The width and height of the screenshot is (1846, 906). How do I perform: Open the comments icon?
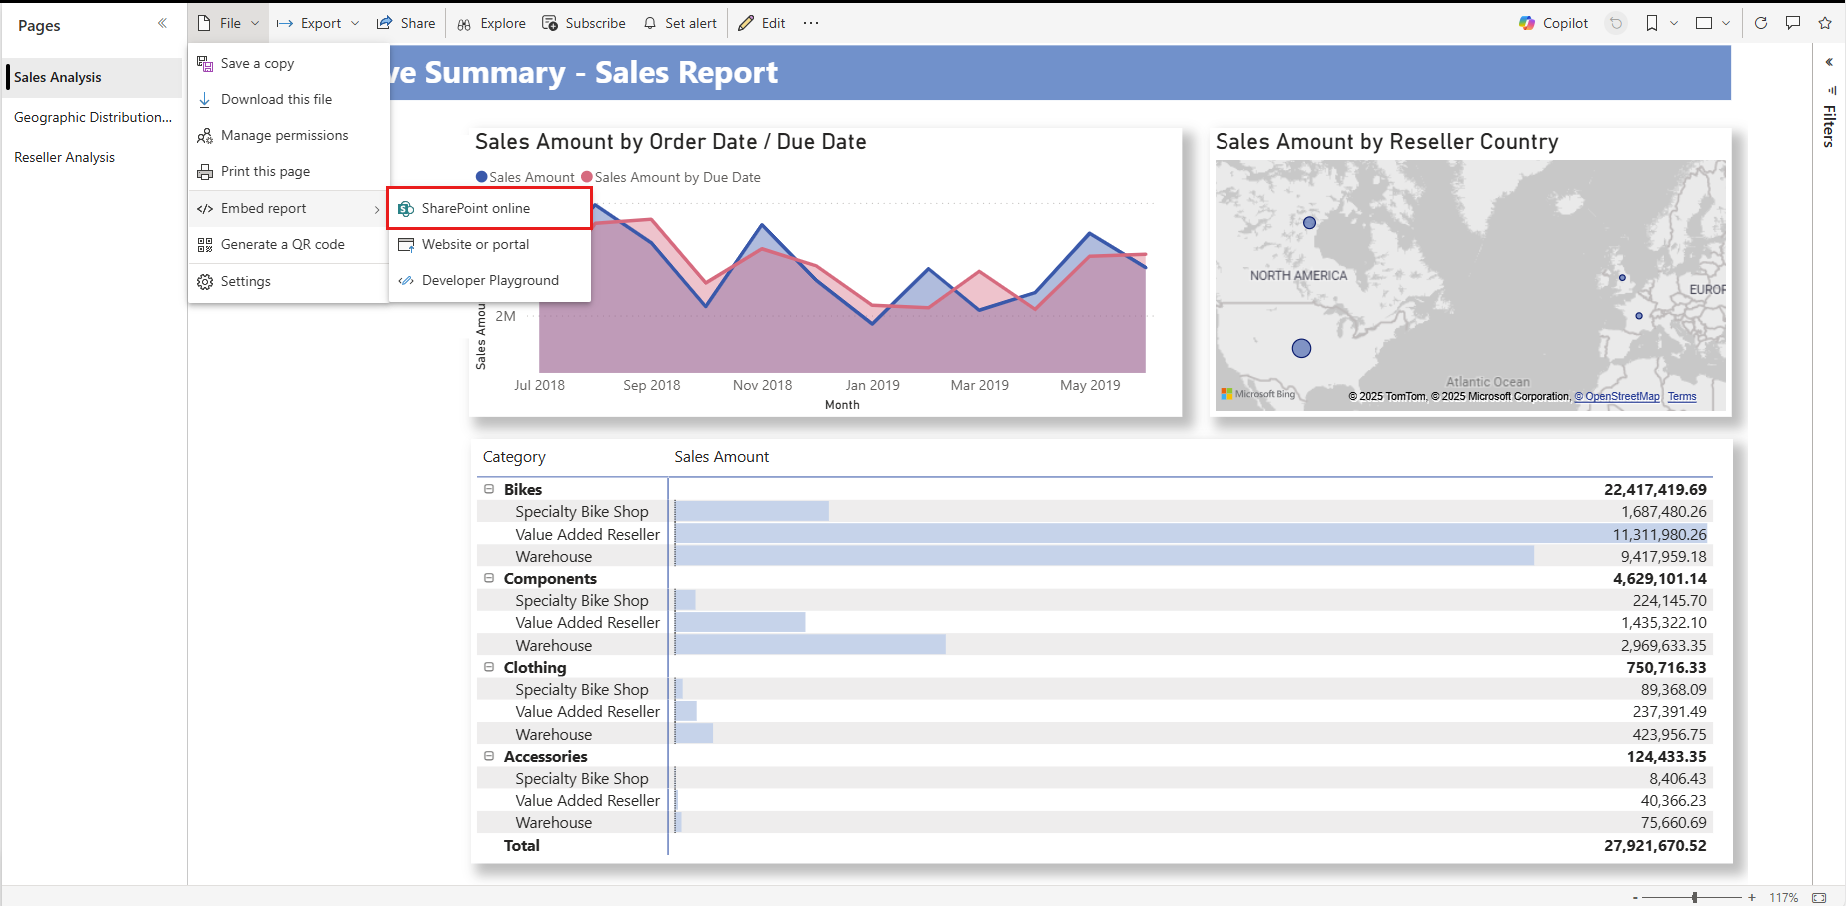pyautogui.click(x=1793, y=22)
